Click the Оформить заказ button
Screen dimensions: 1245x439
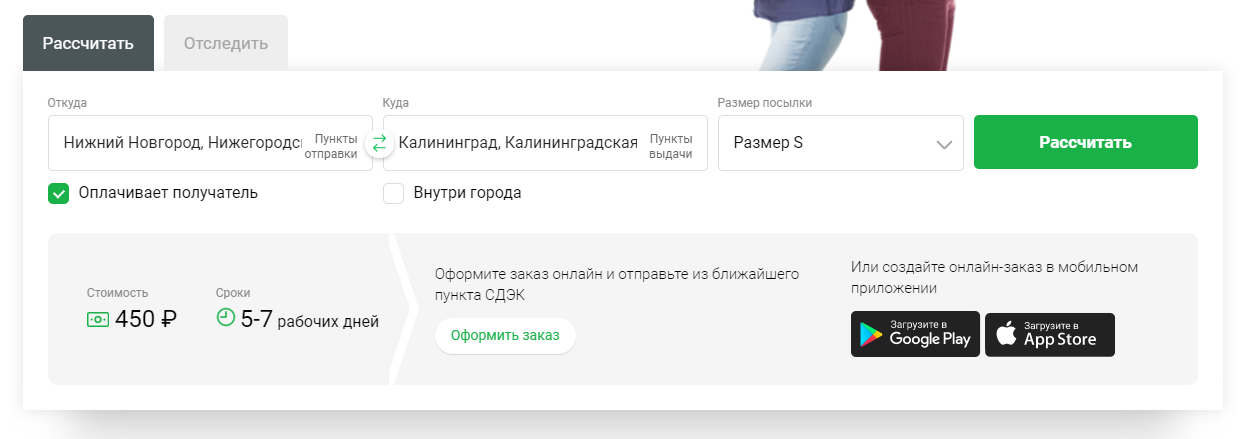[x=505, y=335]
